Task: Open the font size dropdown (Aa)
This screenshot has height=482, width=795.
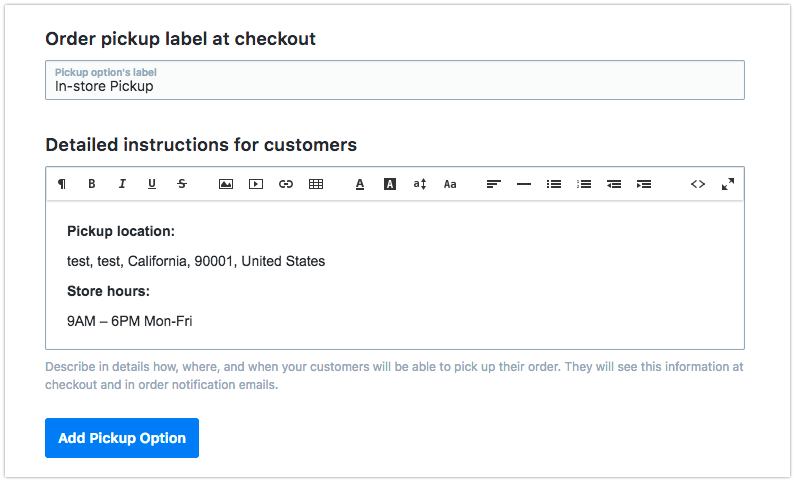Action: (450, 184)
